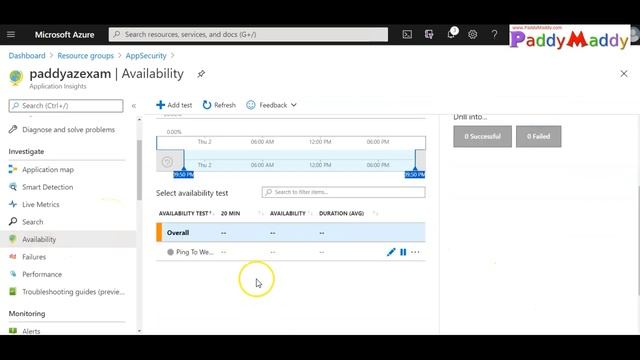Viewport: 640px width, 360px height.
Task: Open more options for Ping To We... test
Action: pyautogui.click(x=415, y=252)
